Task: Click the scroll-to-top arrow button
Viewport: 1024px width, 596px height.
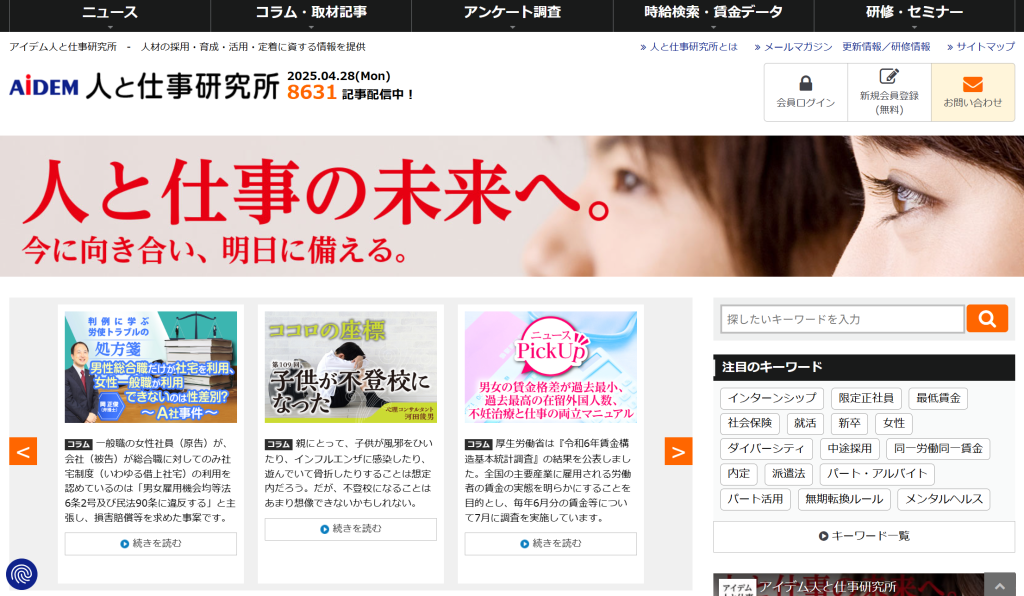Action: point(999,586)
